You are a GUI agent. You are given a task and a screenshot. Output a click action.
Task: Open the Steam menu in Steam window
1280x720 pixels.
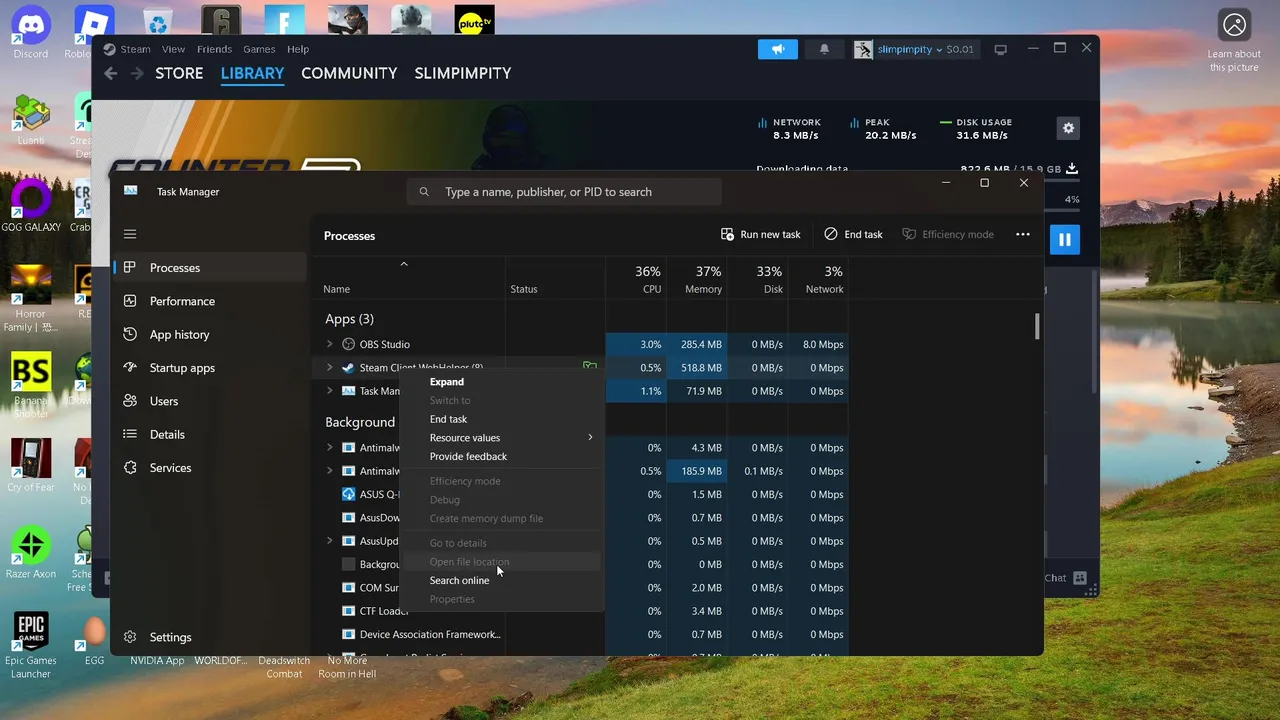[135, 49]
